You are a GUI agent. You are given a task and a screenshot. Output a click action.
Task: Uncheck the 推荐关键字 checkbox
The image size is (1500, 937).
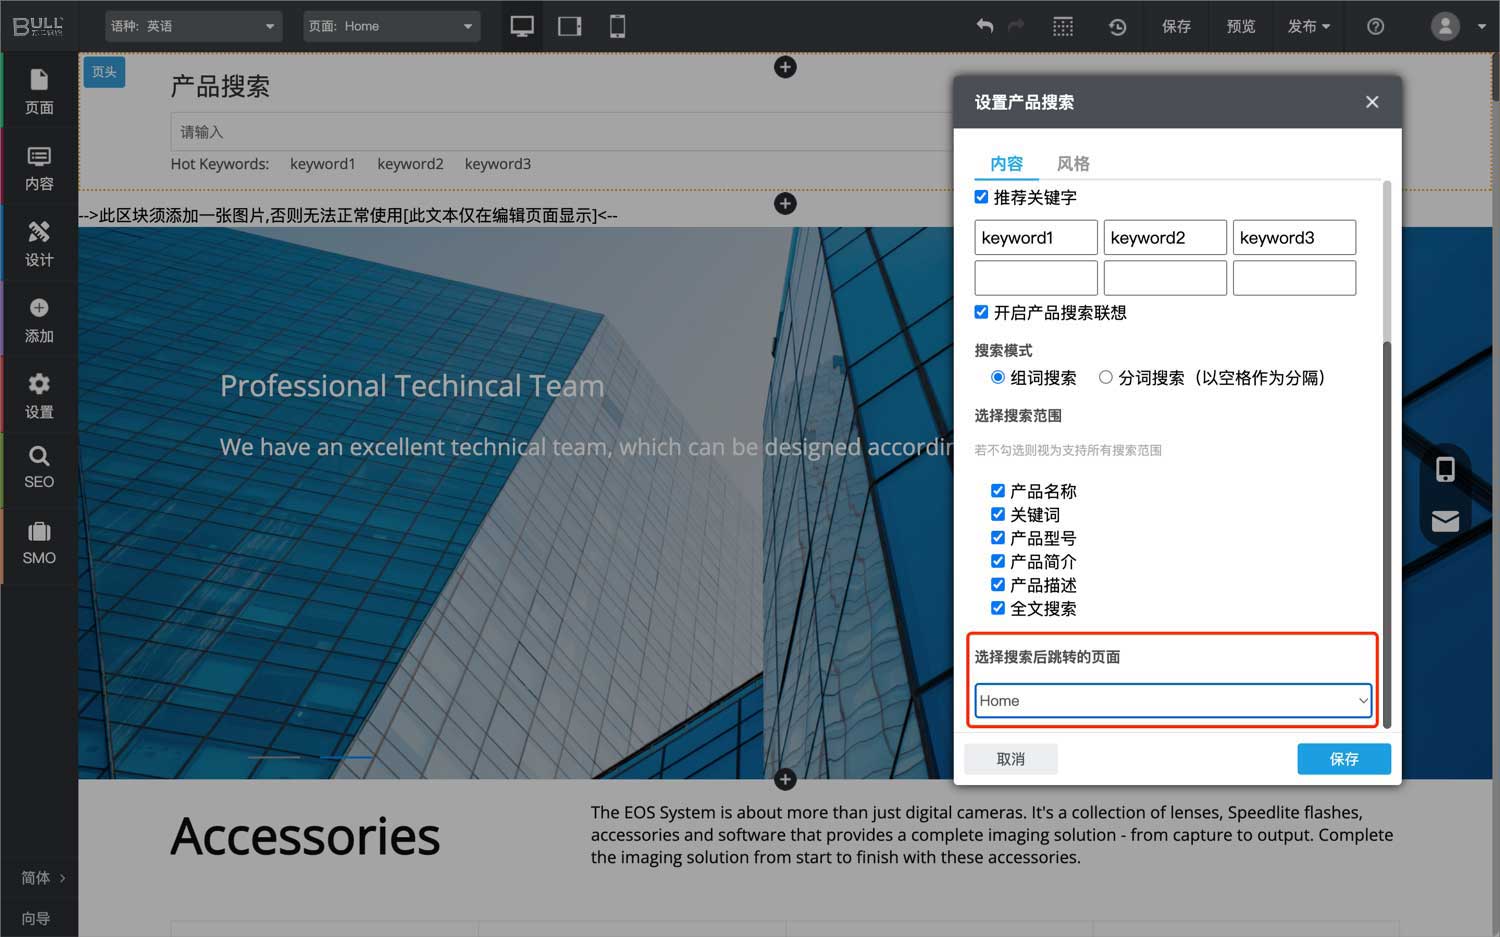coord(981,197)
